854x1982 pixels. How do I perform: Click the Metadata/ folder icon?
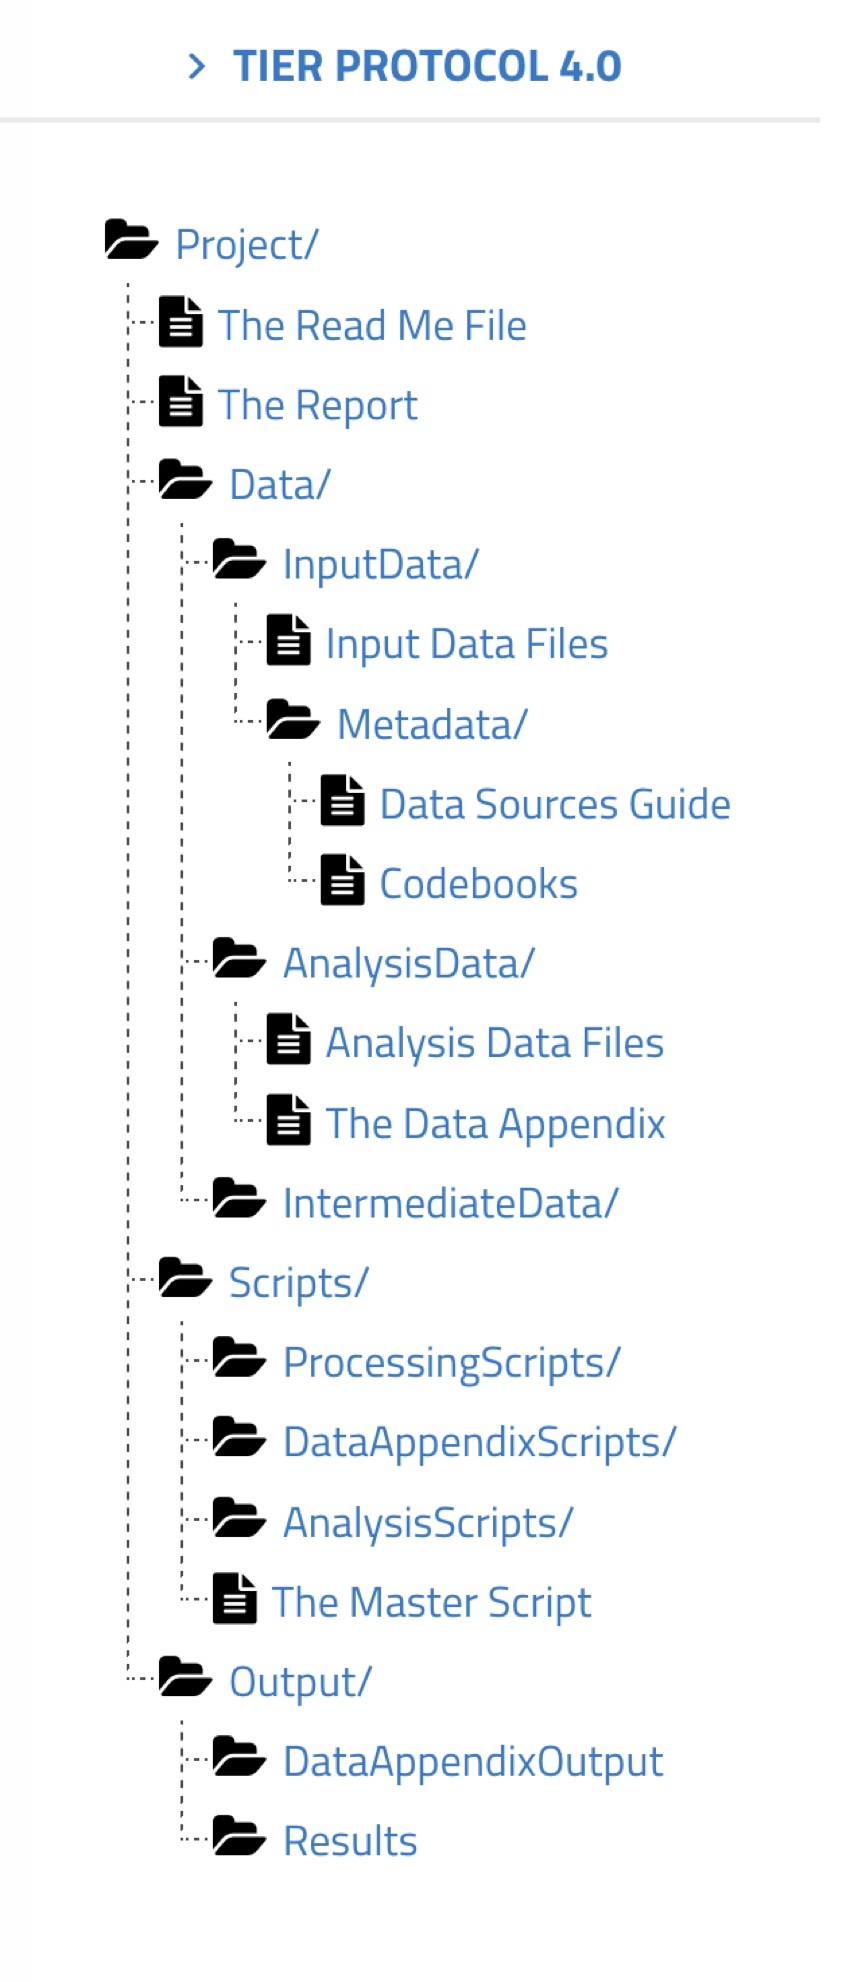click(293, 720)
